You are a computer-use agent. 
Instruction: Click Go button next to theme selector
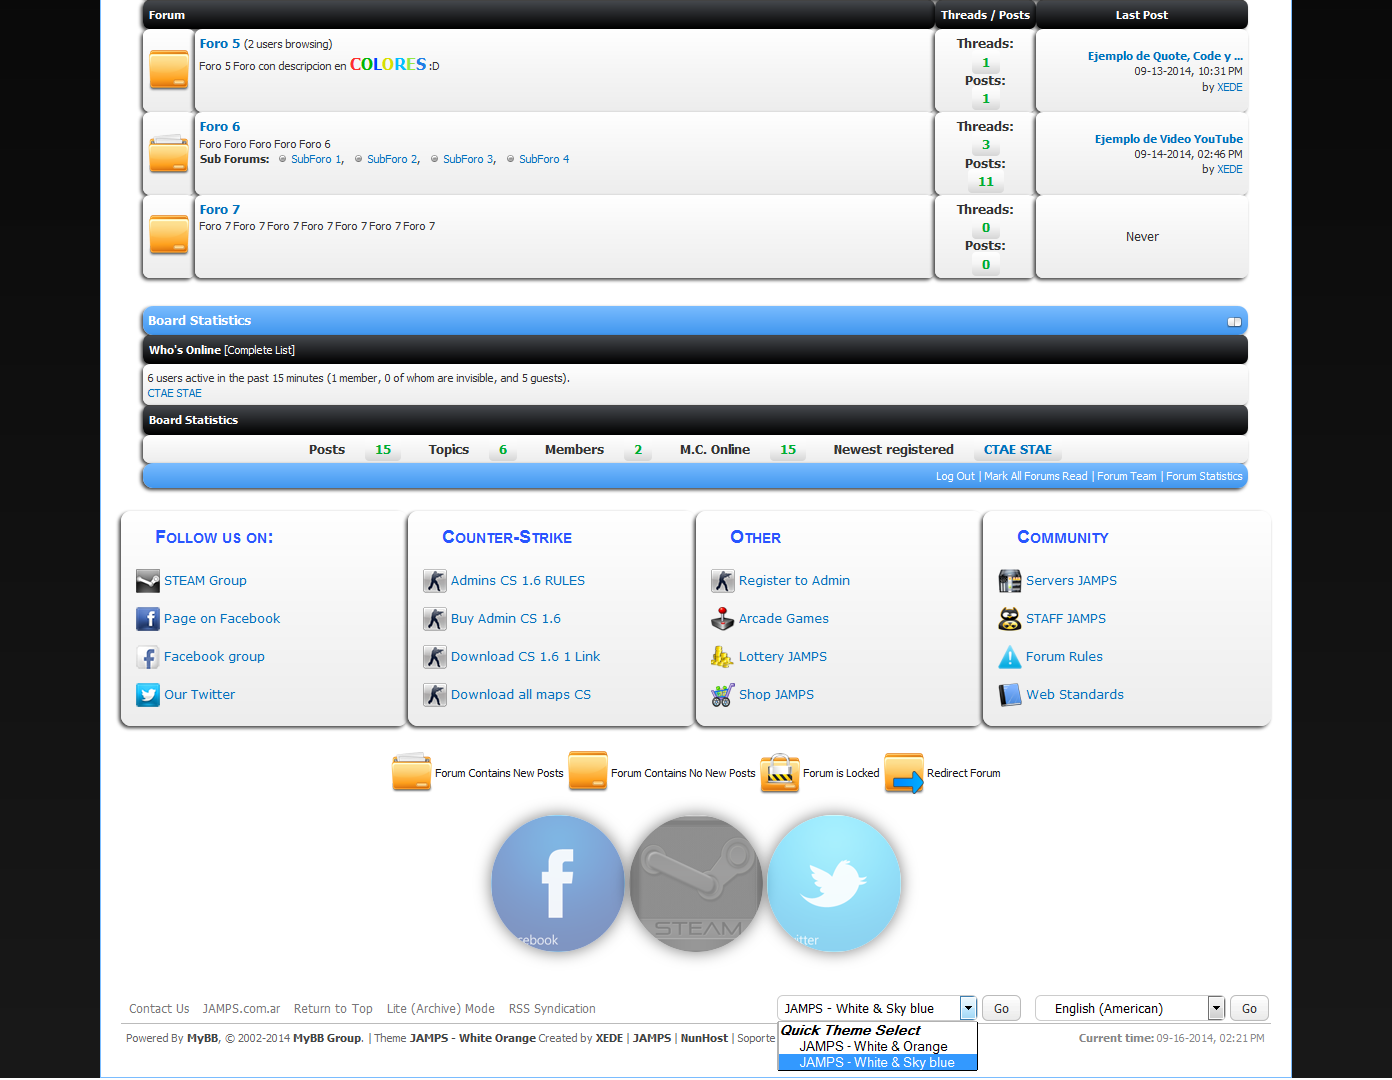pos(1001,1008)
